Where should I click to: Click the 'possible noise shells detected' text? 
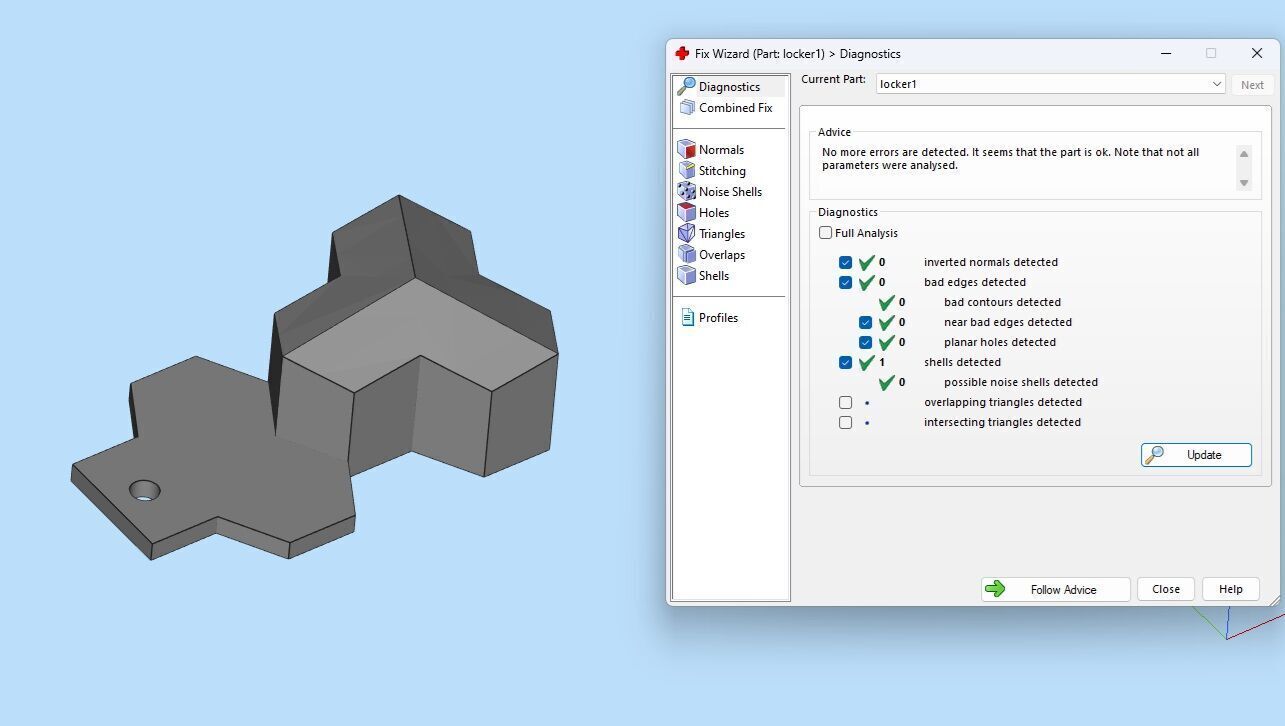click(1021, 382)
